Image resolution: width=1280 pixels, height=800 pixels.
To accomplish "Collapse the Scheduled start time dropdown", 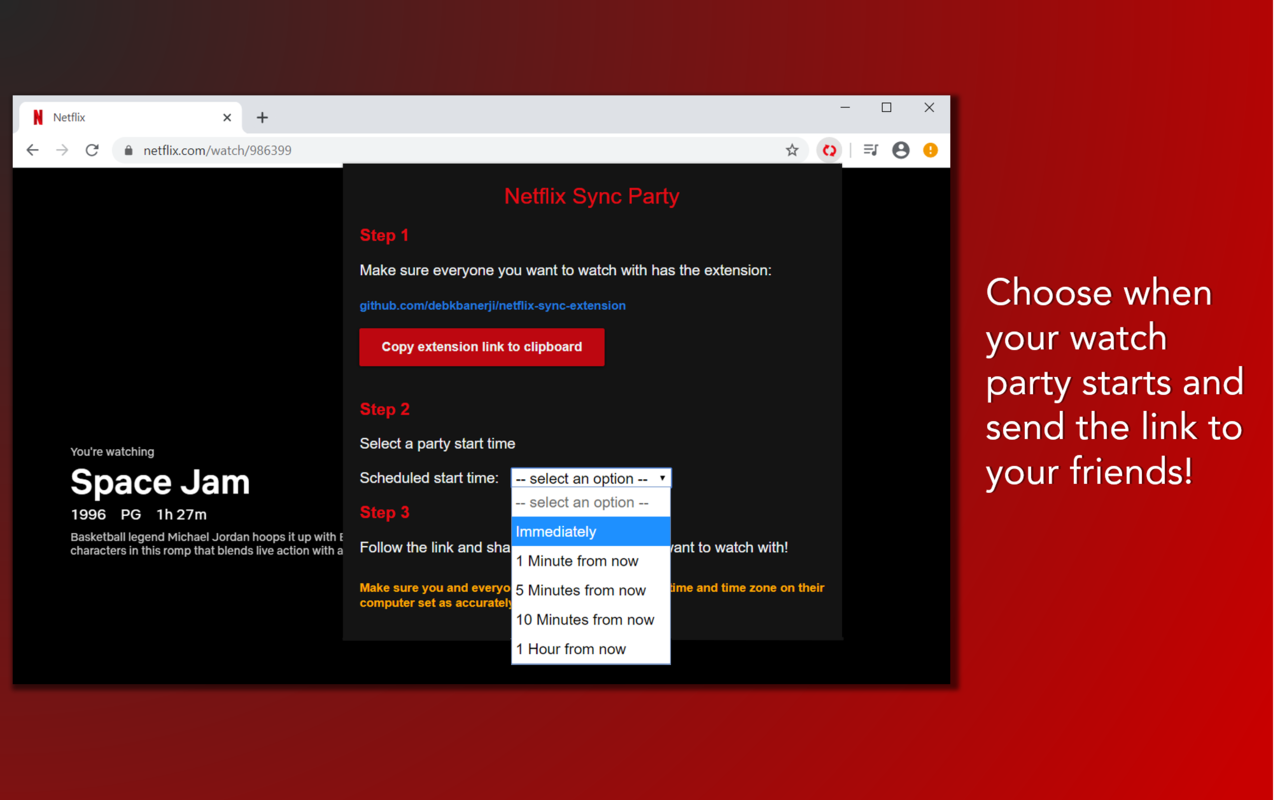I will tap(591, 478).
